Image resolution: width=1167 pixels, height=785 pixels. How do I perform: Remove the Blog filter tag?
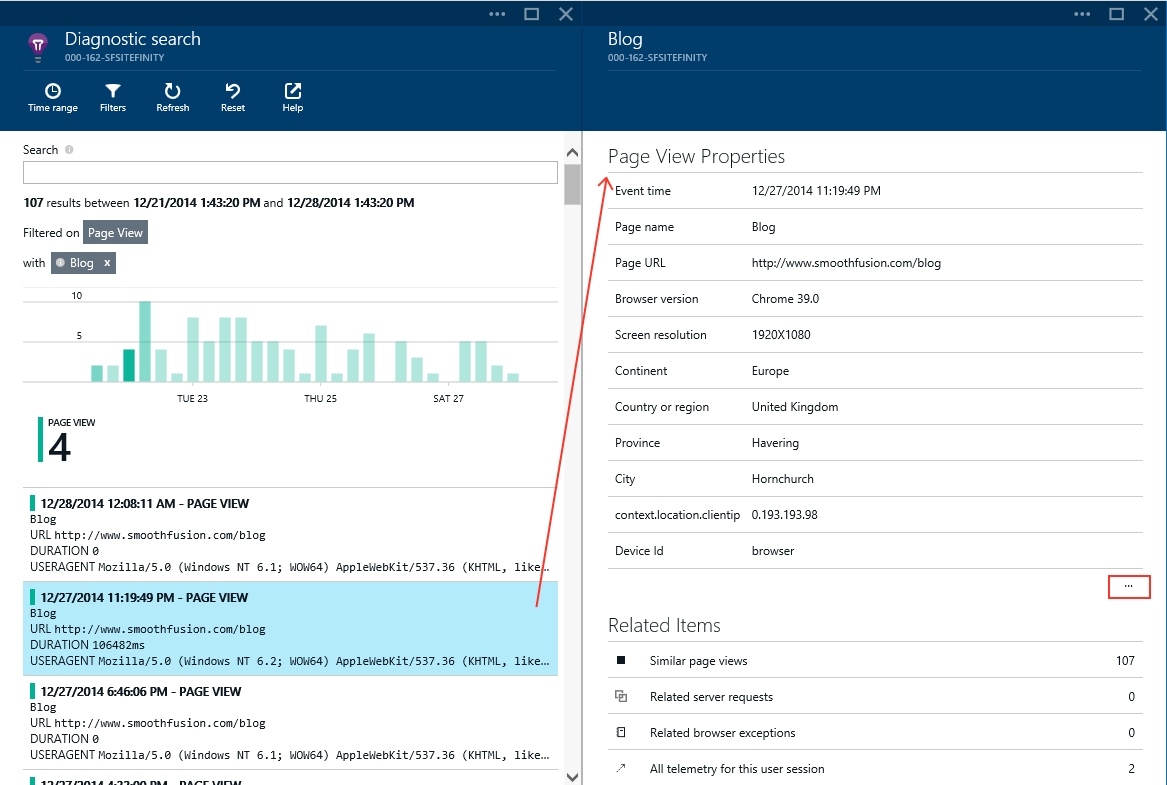(x=107, y=263)
